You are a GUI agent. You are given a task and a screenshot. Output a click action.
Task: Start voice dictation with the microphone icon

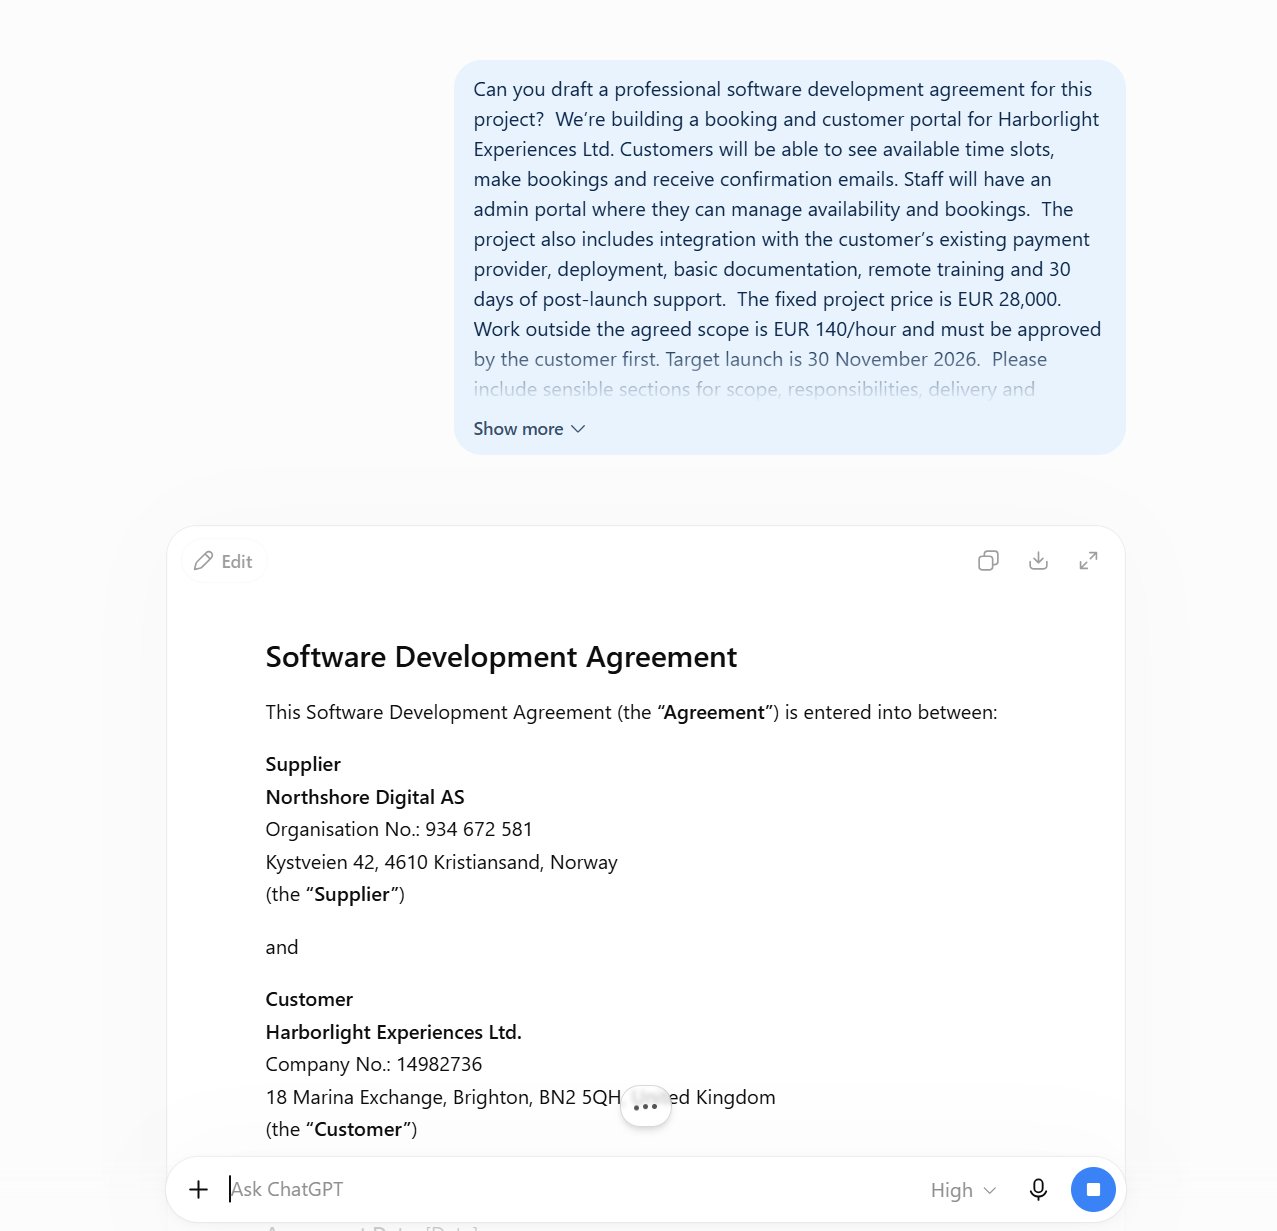pyautogui.click(x=1038, y=1189)
